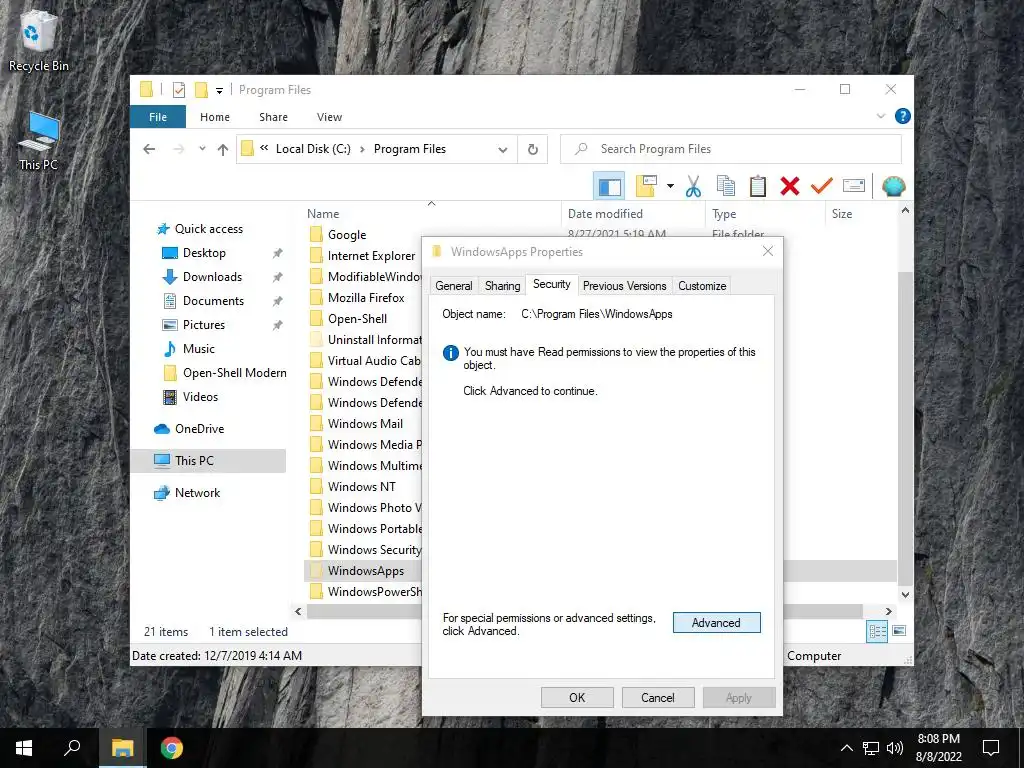The width and height of the screenshot is (1024, 768).
Task: Open the Share ribbon tab
Action: (x=273, y=117)
